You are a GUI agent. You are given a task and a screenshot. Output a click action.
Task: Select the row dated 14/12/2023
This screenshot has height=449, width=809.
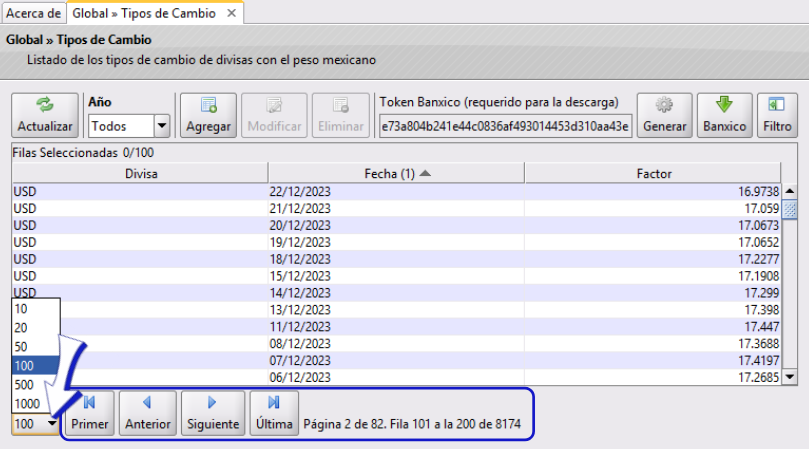coord(396,293)
